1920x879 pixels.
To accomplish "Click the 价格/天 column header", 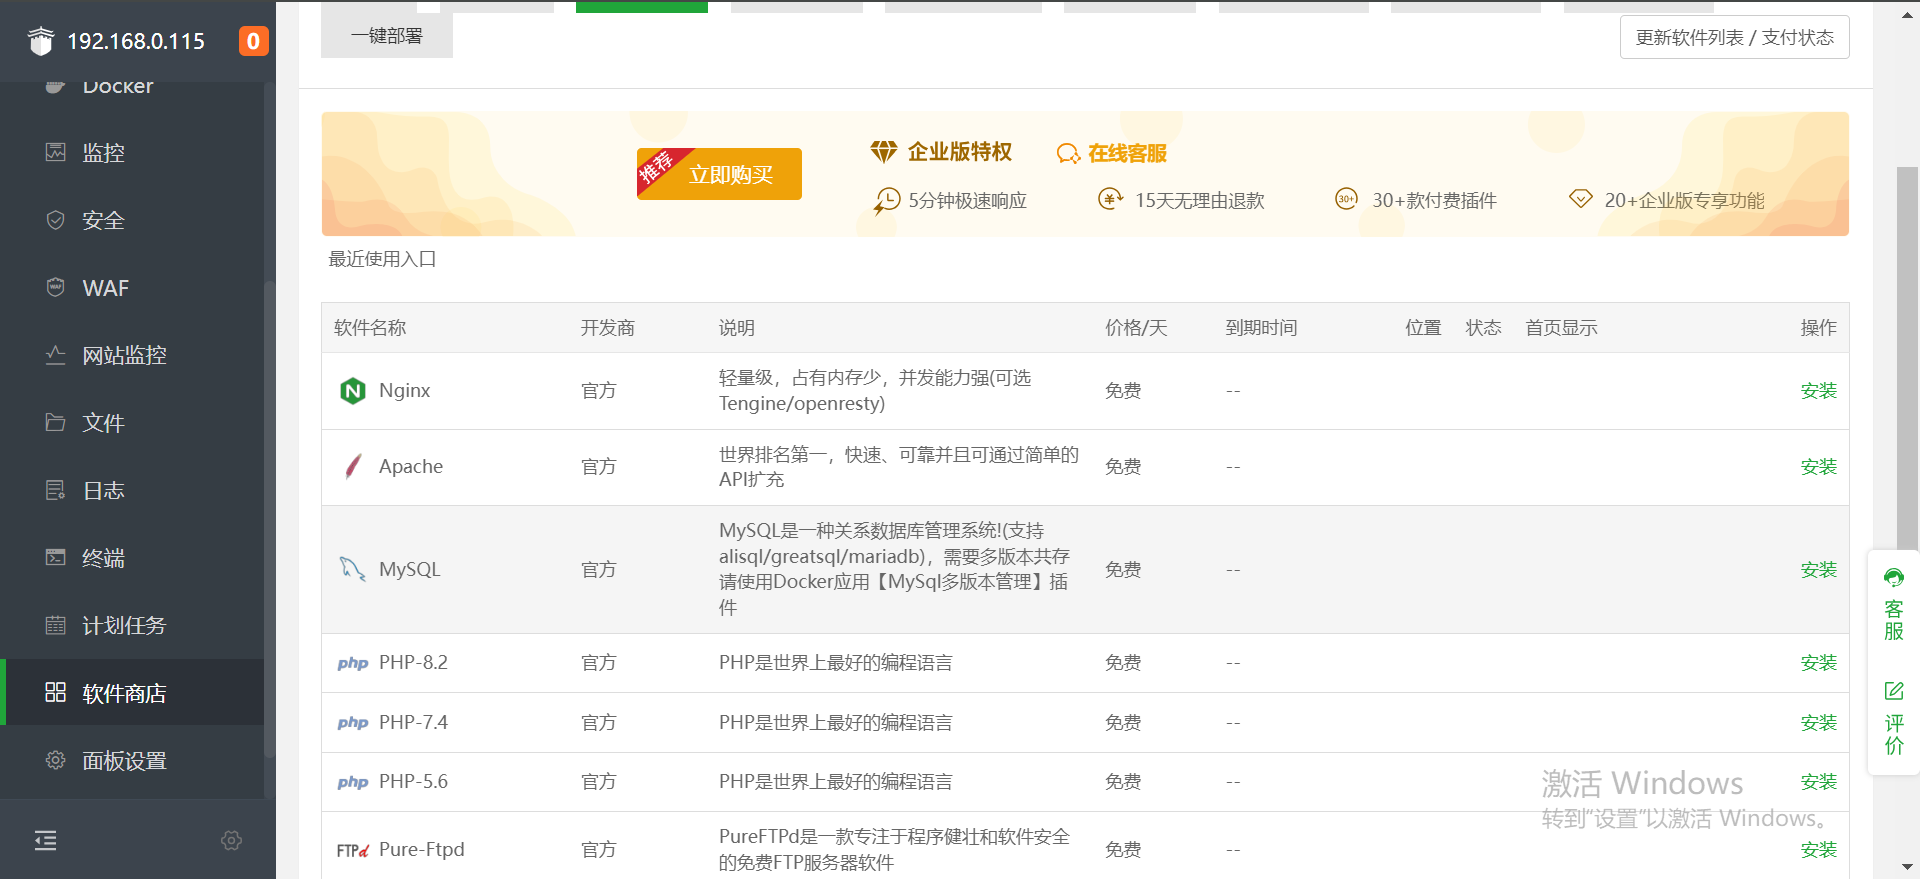I will click(x=1136, y=328).
